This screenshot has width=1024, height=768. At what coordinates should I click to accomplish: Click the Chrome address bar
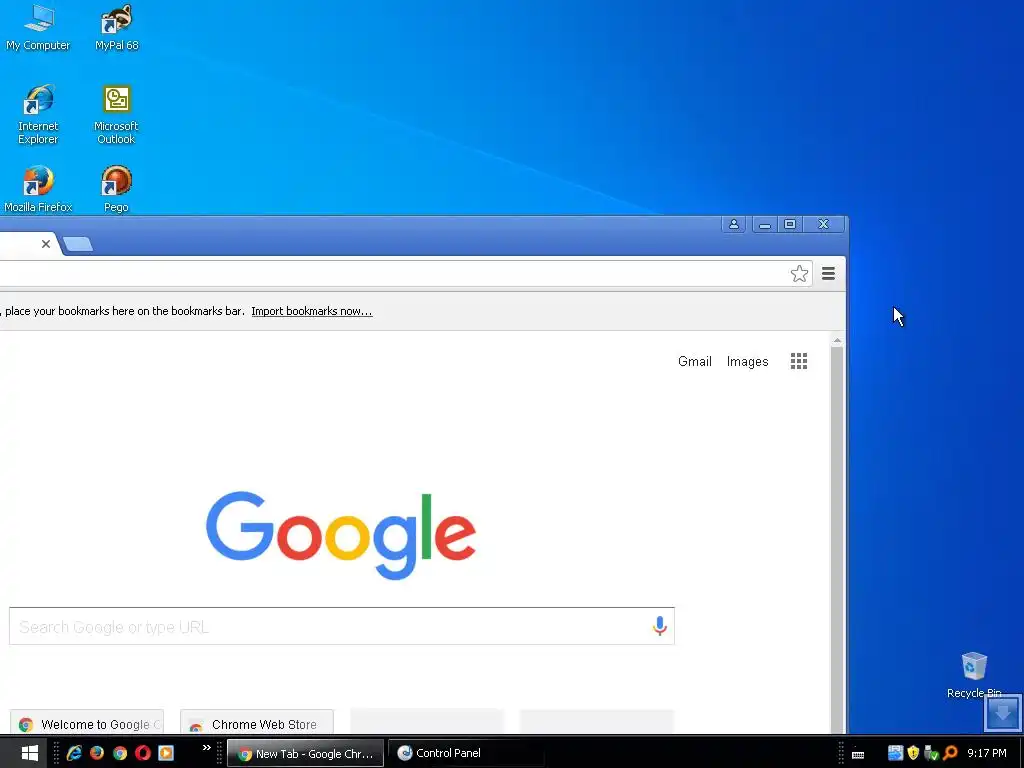pos(392,274)
